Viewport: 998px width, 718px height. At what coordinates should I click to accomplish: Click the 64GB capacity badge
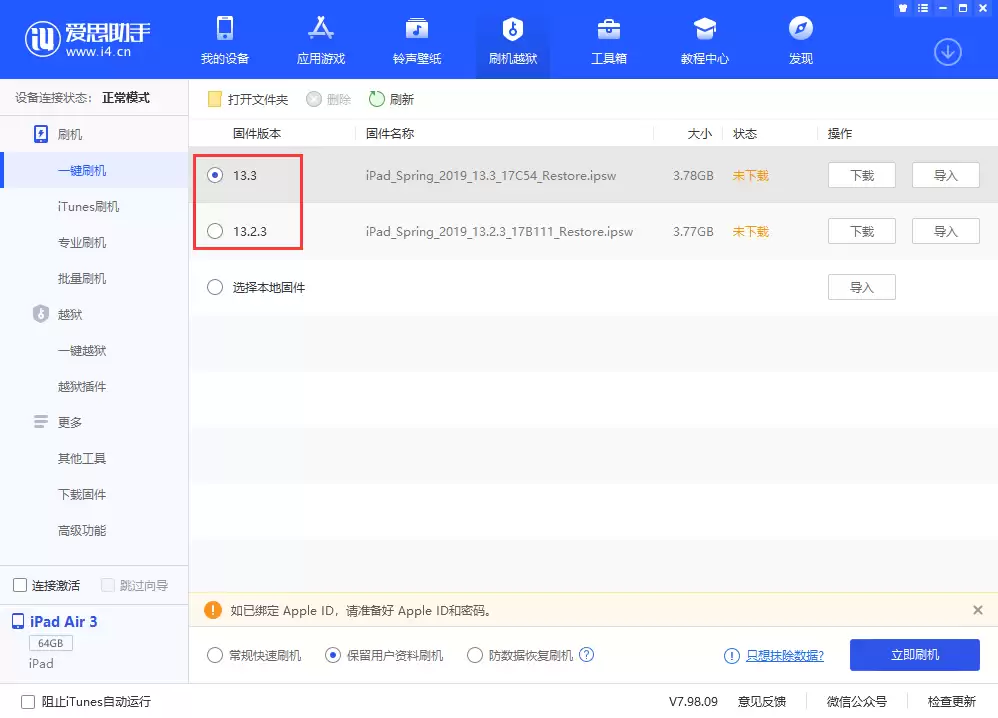(51, 643)
